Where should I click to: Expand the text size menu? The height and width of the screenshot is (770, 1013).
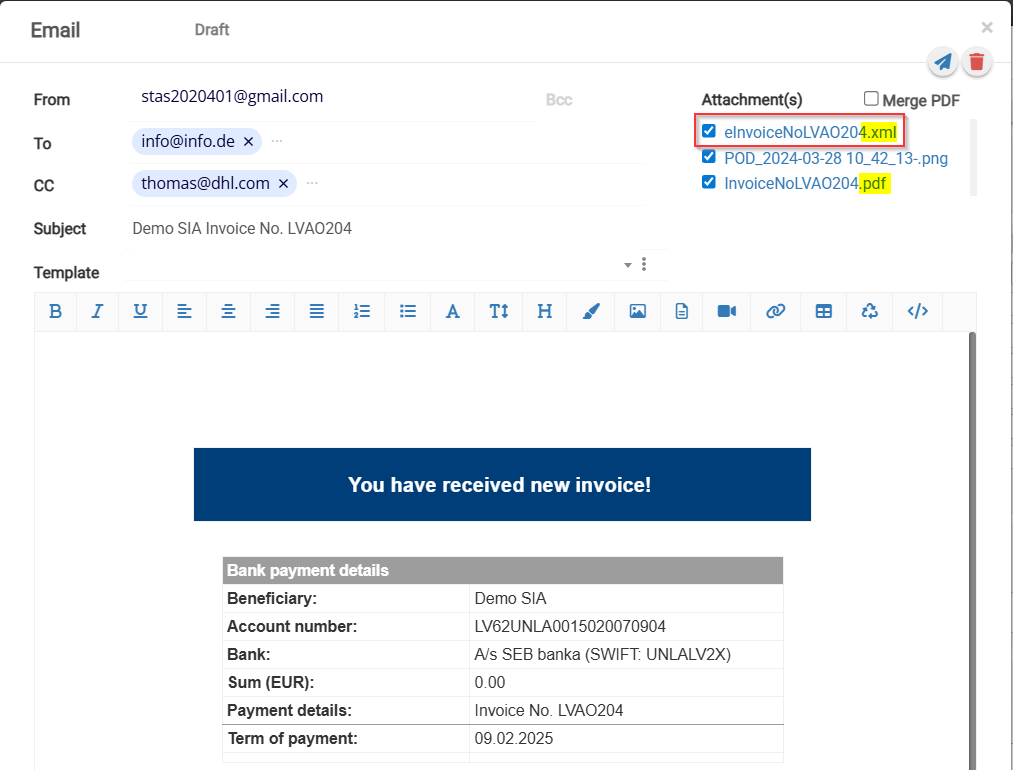(499, 311)
